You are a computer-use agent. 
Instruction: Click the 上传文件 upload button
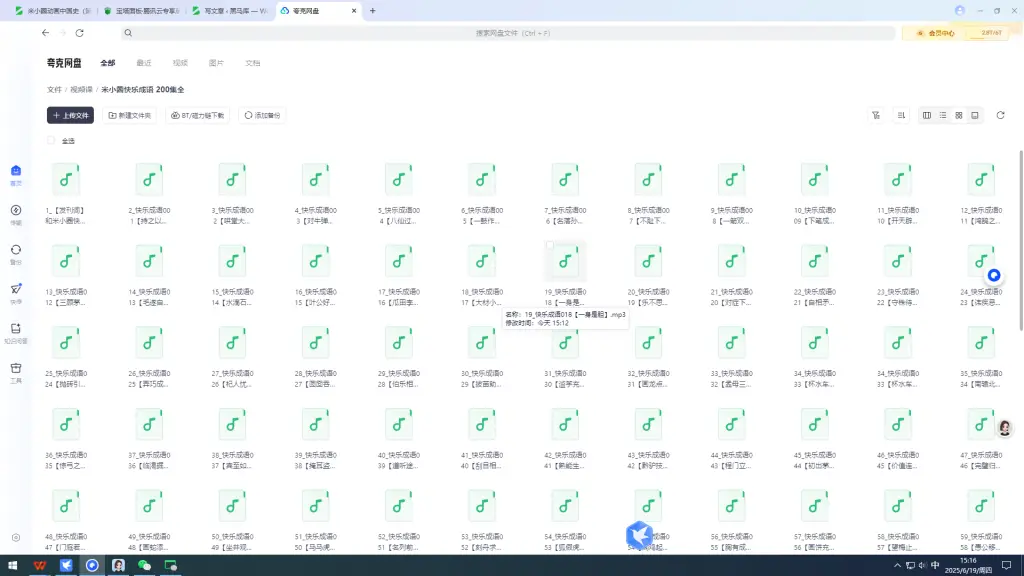coord(71,116)
